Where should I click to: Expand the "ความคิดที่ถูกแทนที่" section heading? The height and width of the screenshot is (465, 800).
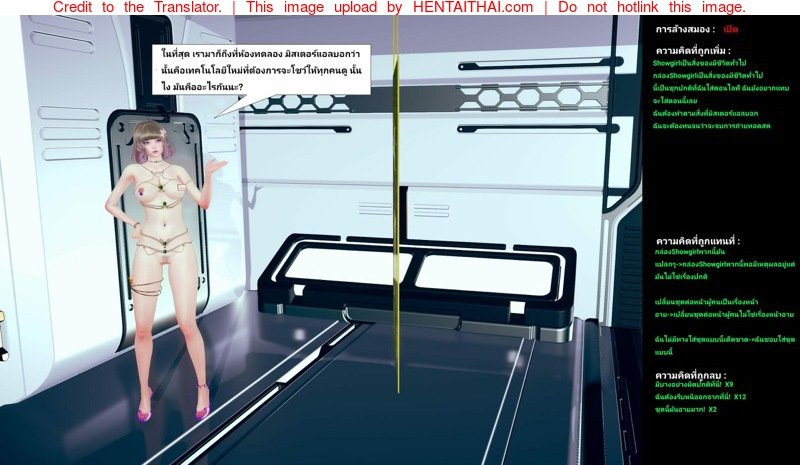click(x=697, y=241)
